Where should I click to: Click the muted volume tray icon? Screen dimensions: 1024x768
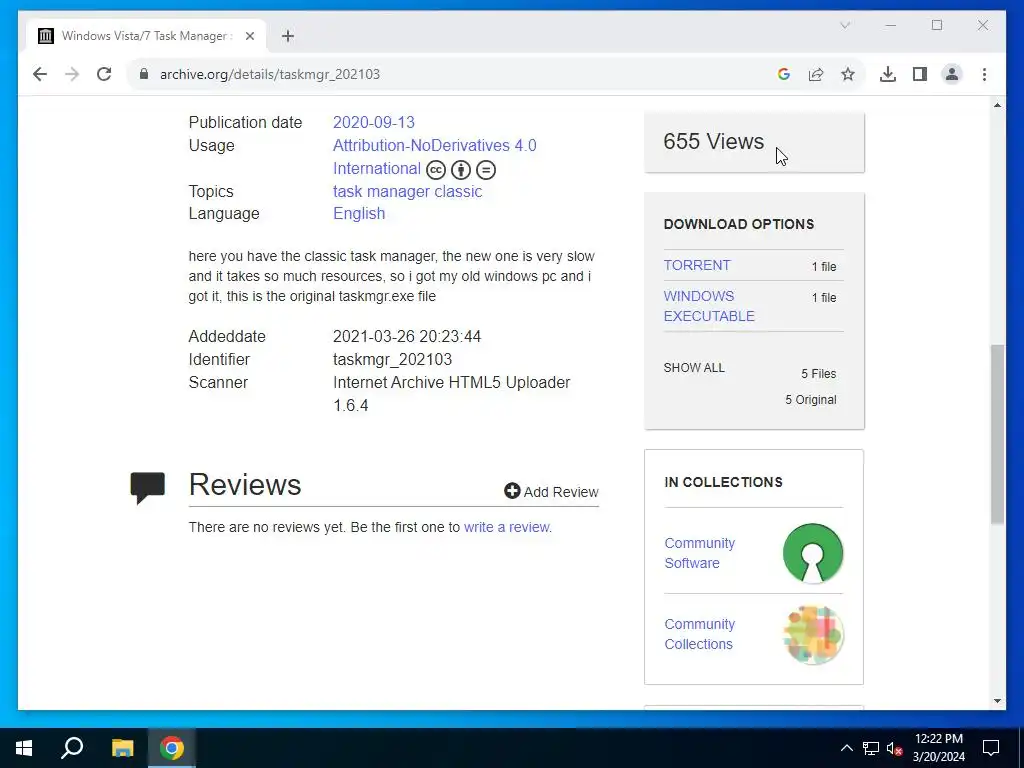[x=895, y=748]
